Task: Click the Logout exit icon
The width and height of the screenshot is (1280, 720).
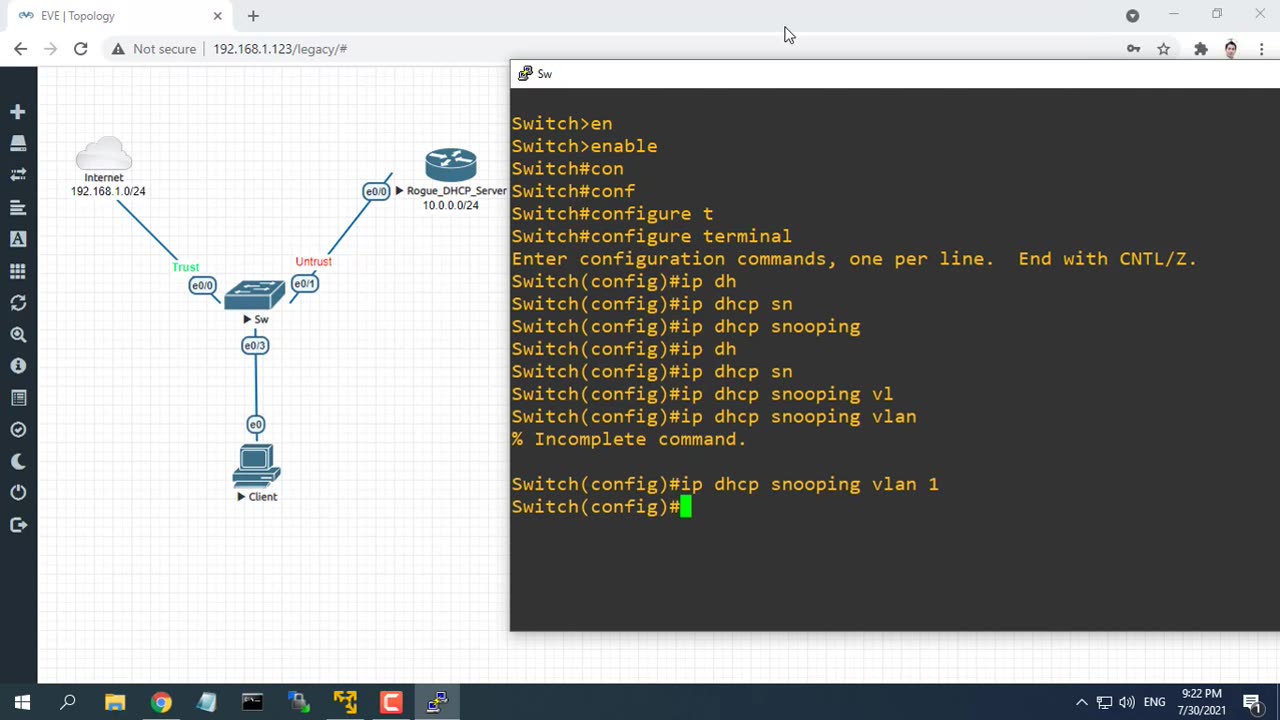Action: (x=18, y=525)
